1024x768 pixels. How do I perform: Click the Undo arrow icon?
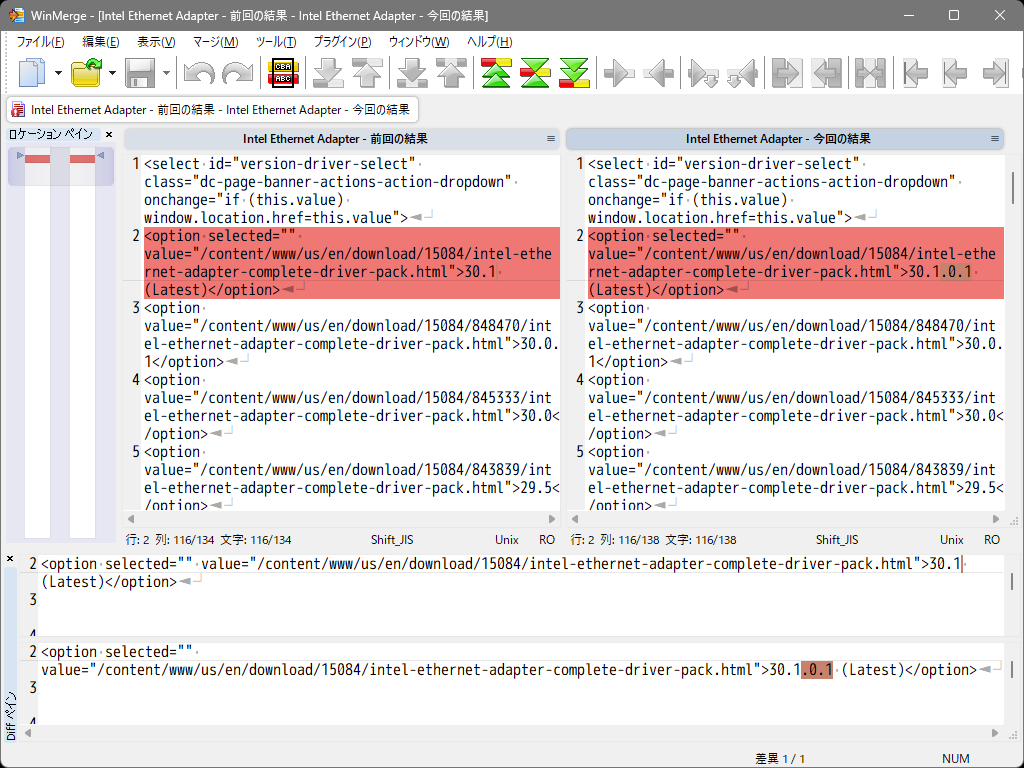199,72
